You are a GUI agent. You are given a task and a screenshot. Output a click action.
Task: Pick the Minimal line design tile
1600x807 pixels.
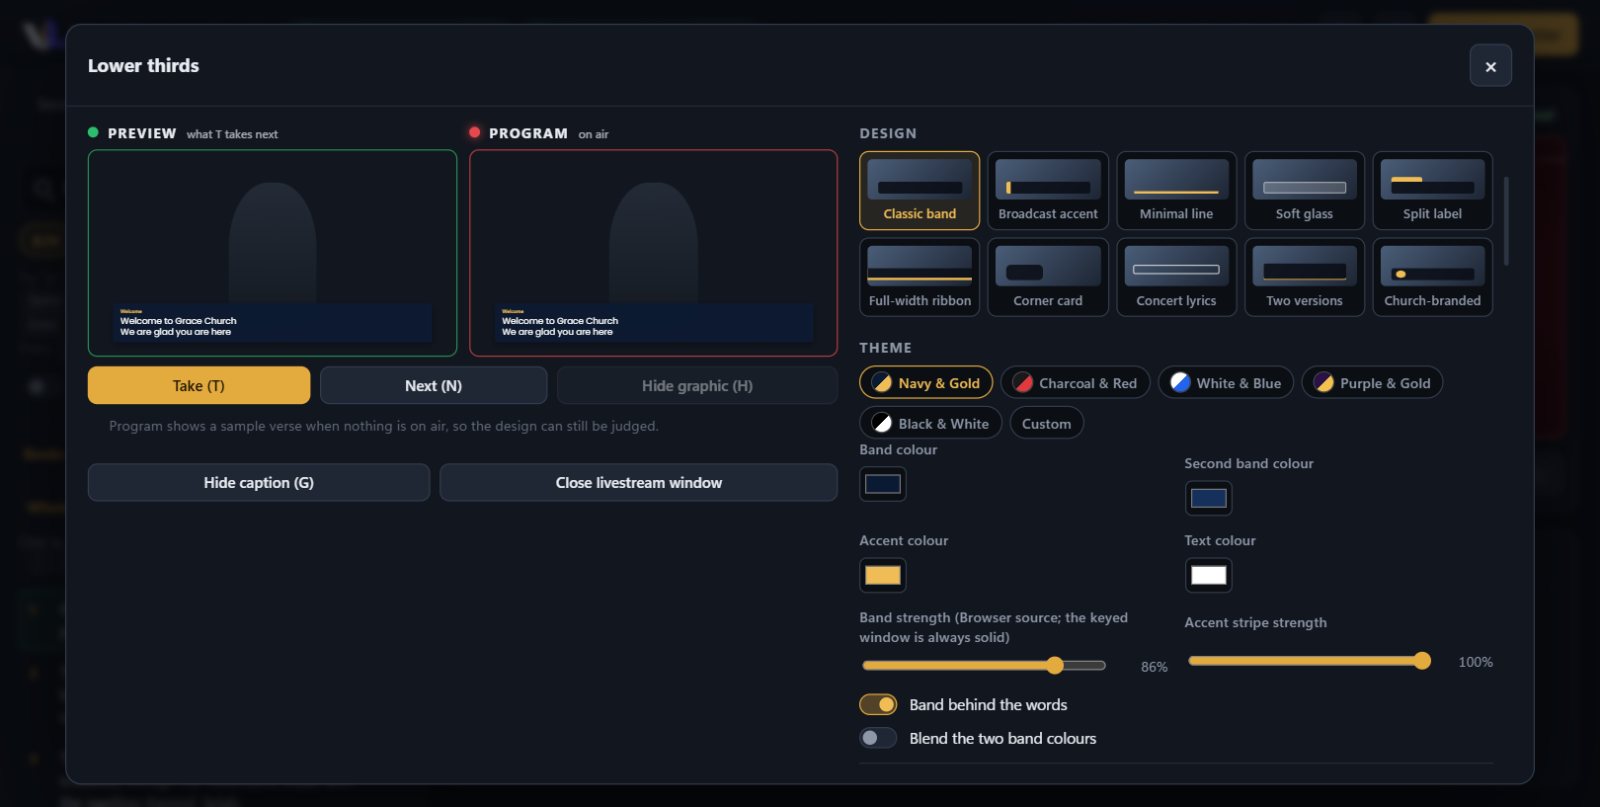tap(1176, 191)
